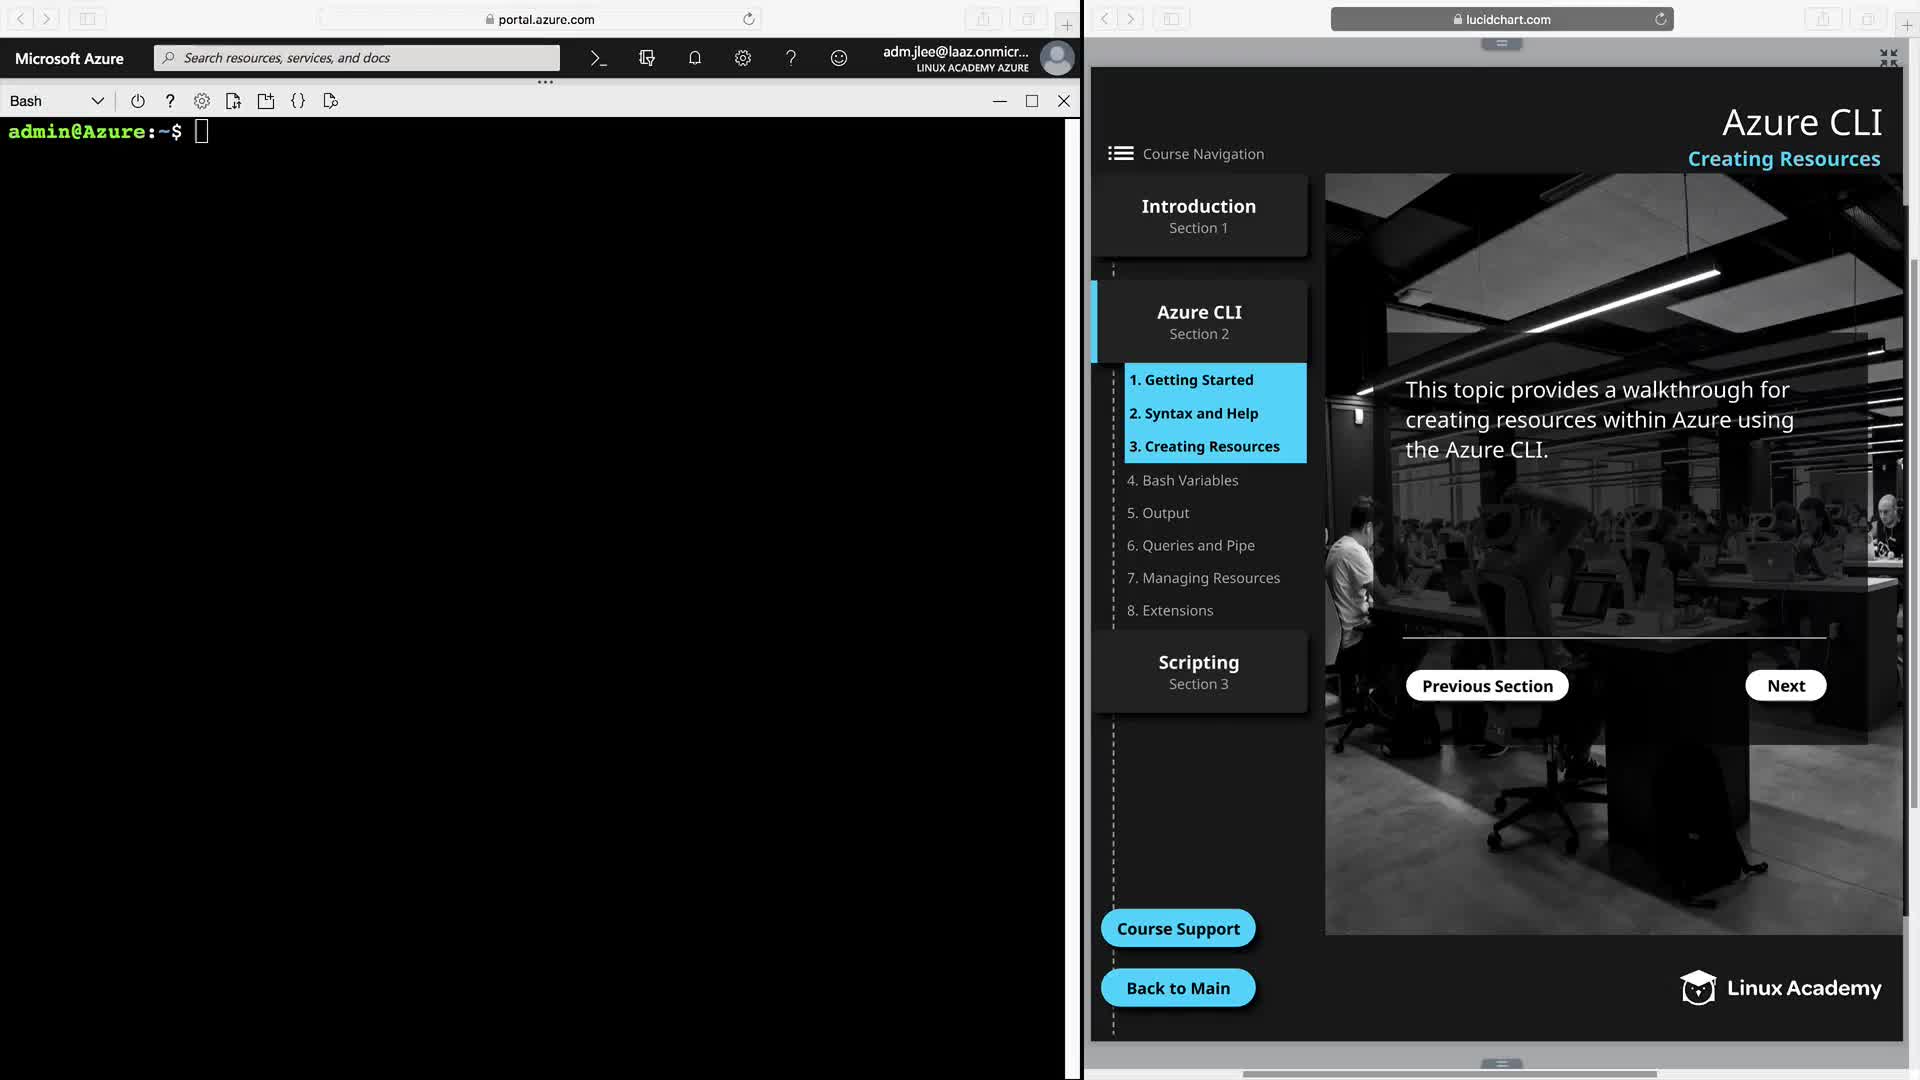Click the Previous Section button

pos(1487,686)
